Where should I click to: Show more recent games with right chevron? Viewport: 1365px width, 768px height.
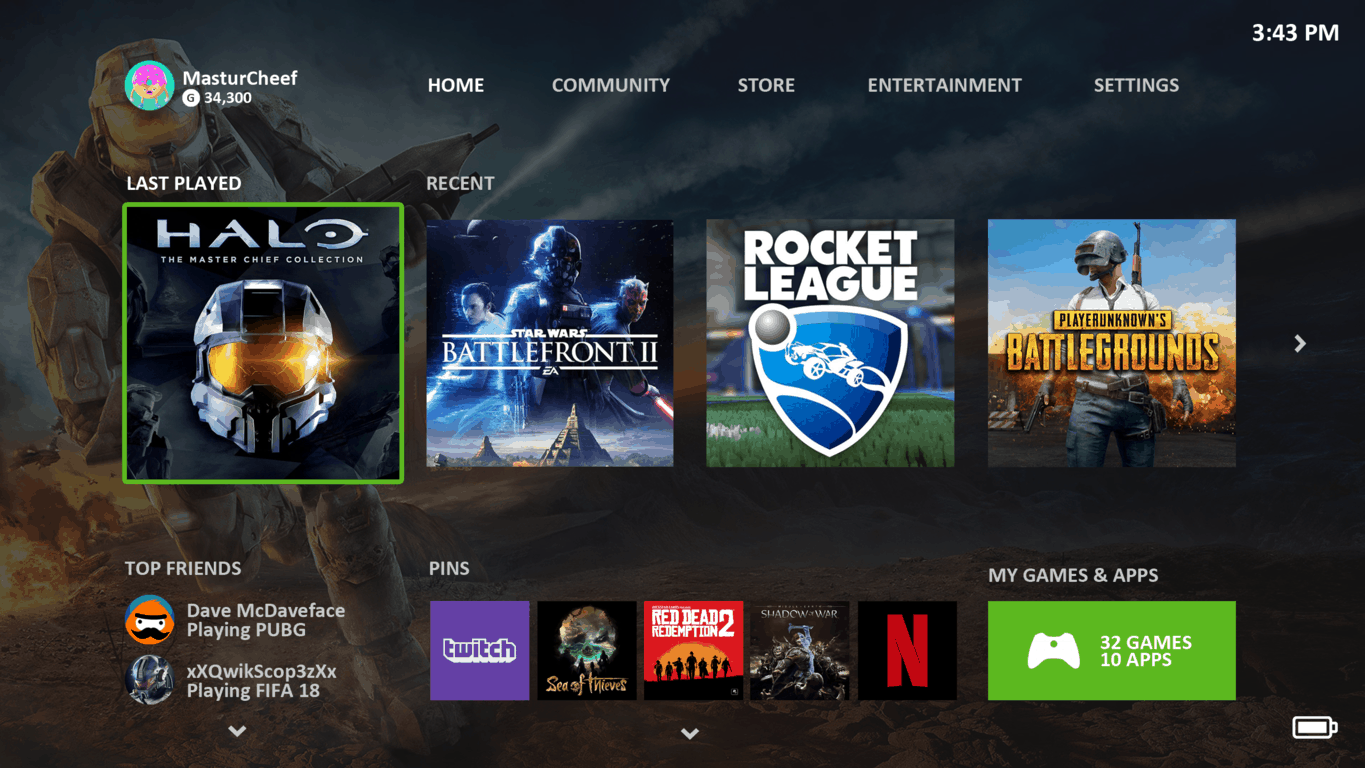click(x=1300, y=343)
